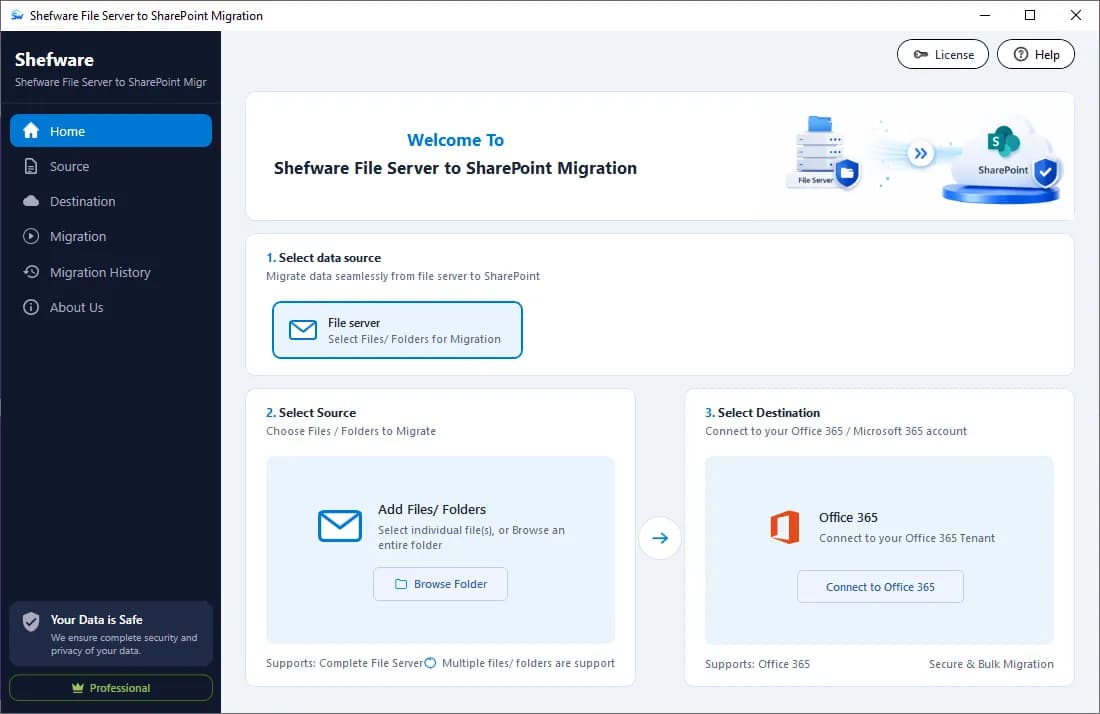
Task: Click the Migration play-circle icon
Action: (x=31, y=236)
